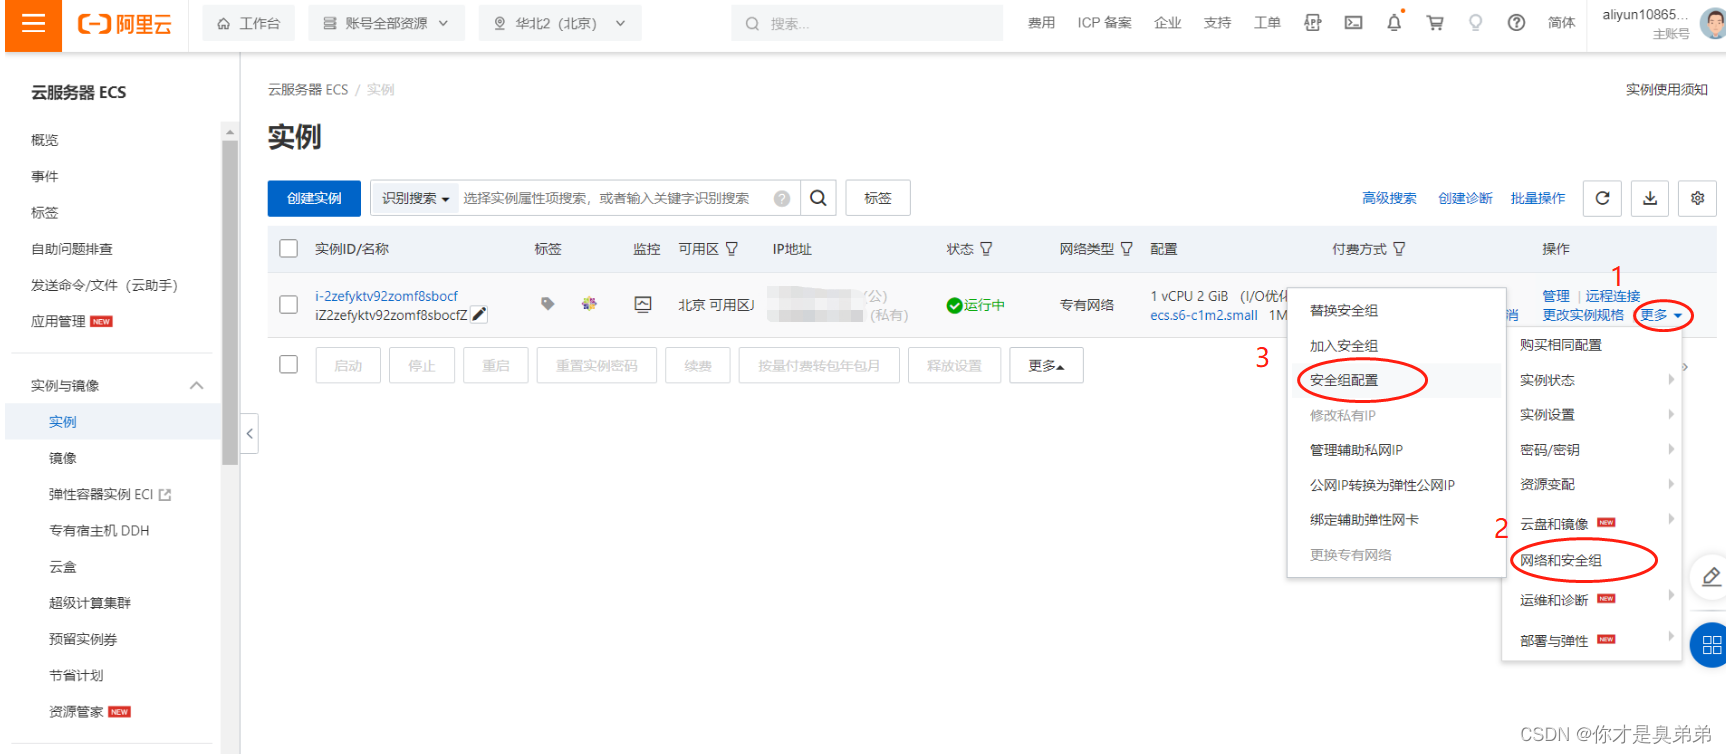Click the instance tag icon
The image size is (1726, 754).
[547, 303]
